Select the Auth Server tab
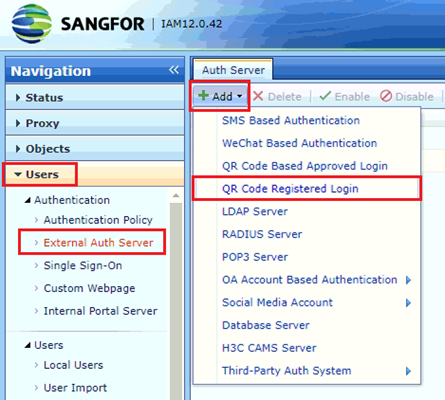This screenshot has height=400, width=445. click(x=233, y=70)
